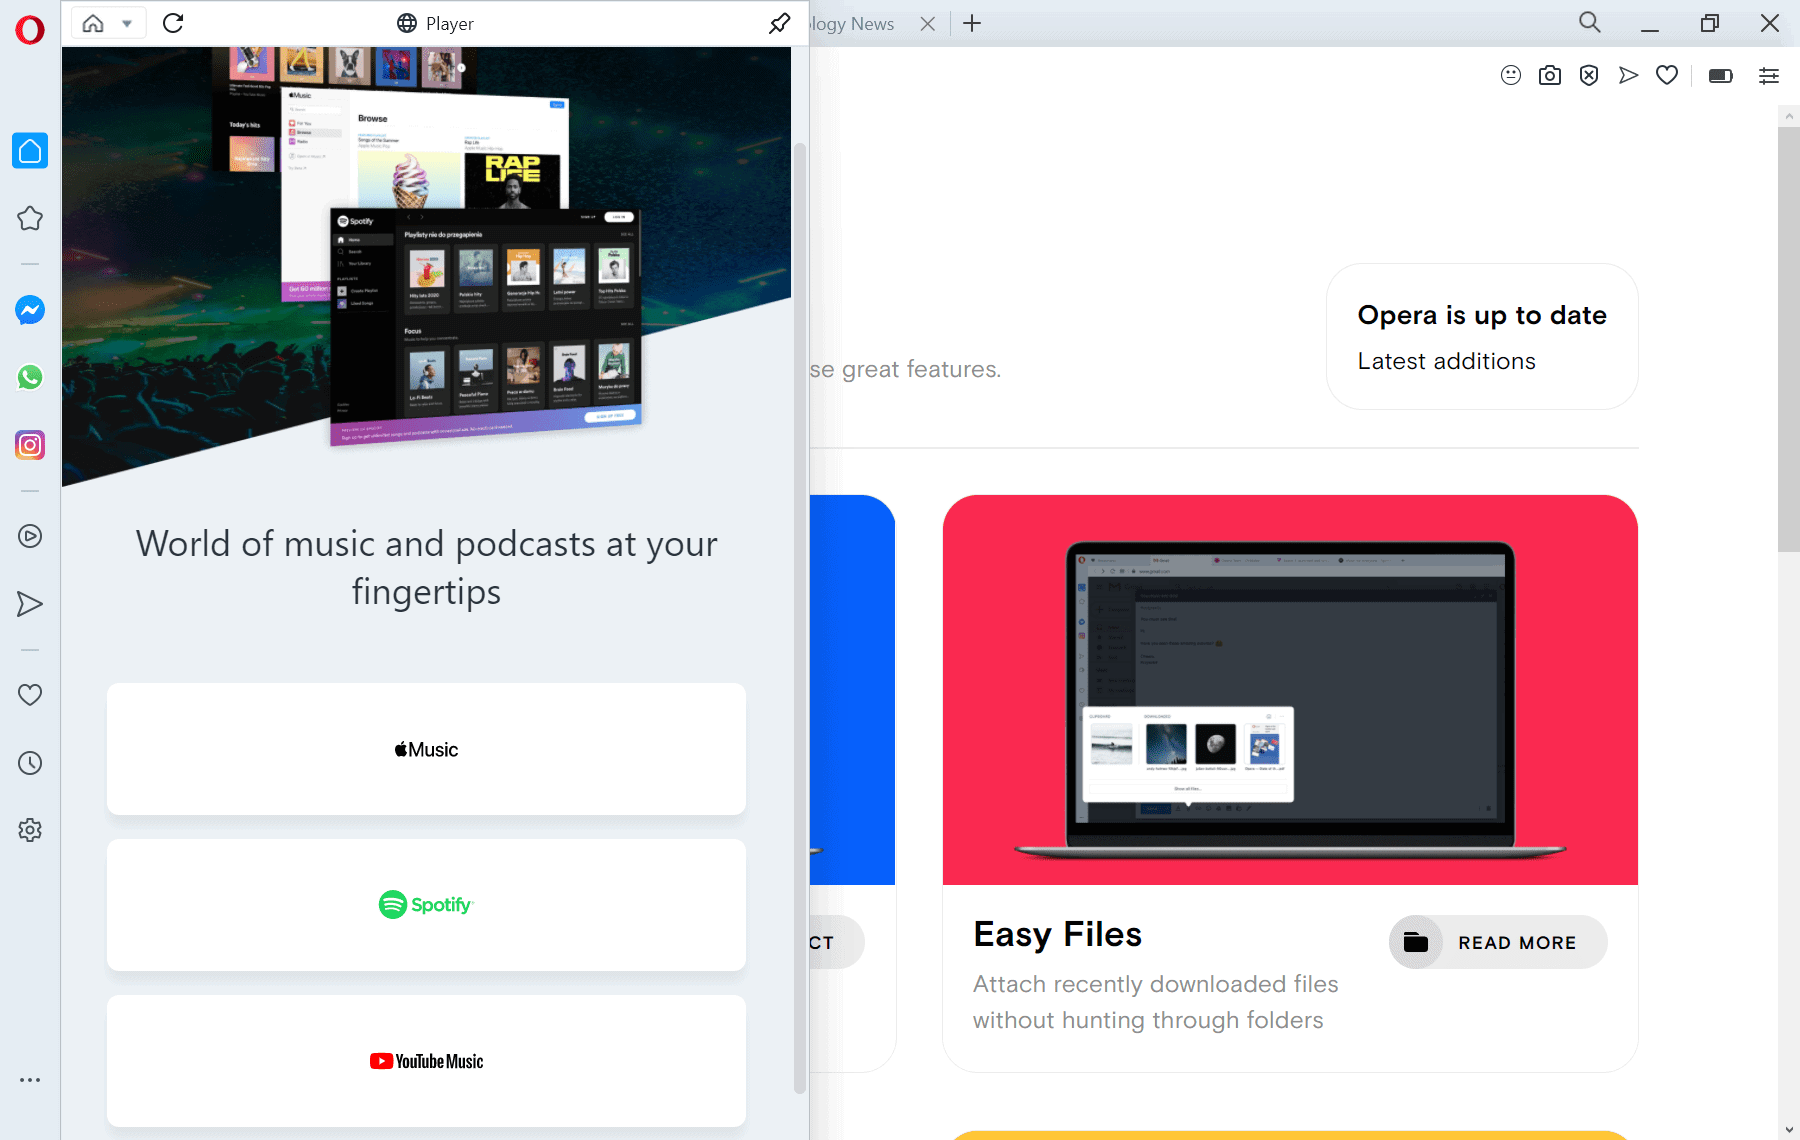Toggle the battery saver feature

tap(1721, 75)
